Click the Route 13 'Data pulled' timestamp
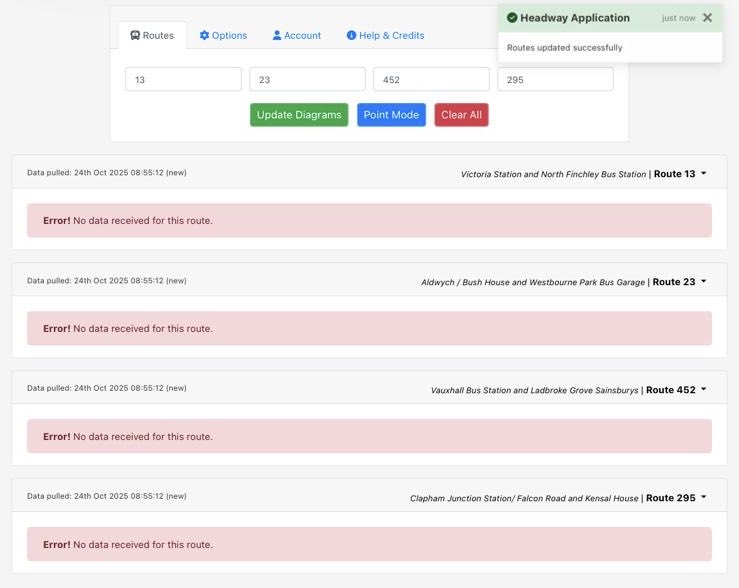739x588 pixels. [x=107, y=172]
